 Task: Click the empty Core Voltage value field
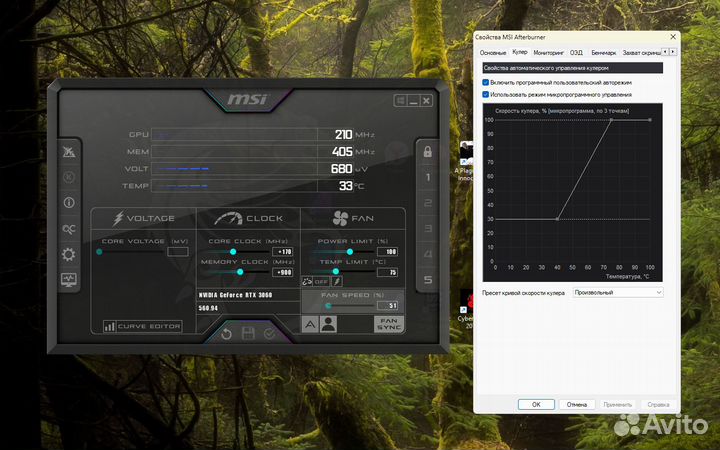pyautogui.click(x=178, y=252)
